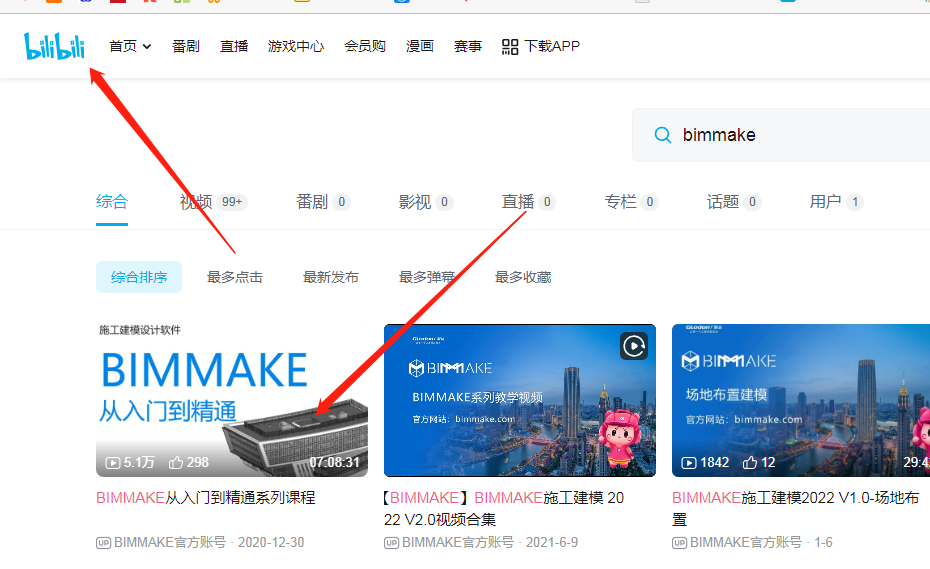Sort by 最多点击
This screenshot has height=569, width=930.
point(234,277)
